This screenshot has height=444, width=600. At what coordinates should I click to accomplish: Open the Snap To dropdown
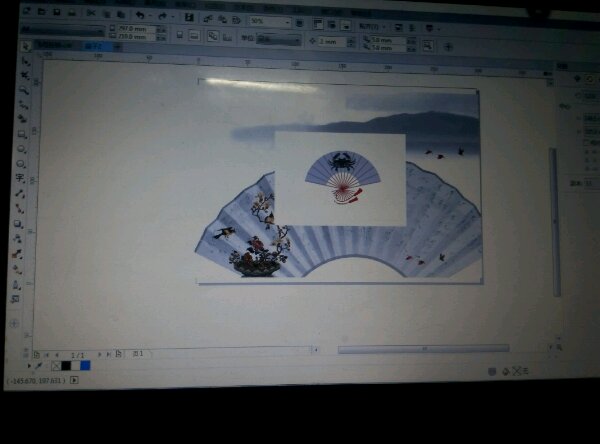[x=371, y=26]
